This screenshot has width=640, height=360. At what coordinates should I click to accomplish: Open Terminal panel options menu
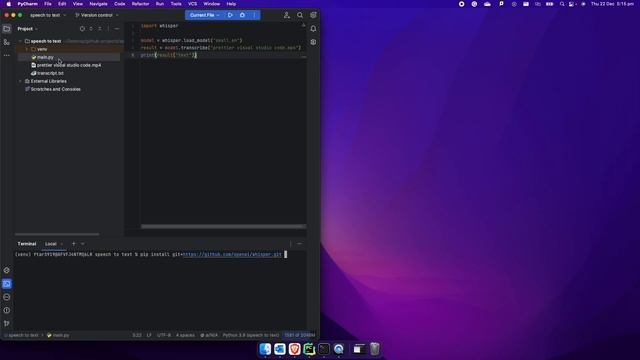[x=291, y=244]
